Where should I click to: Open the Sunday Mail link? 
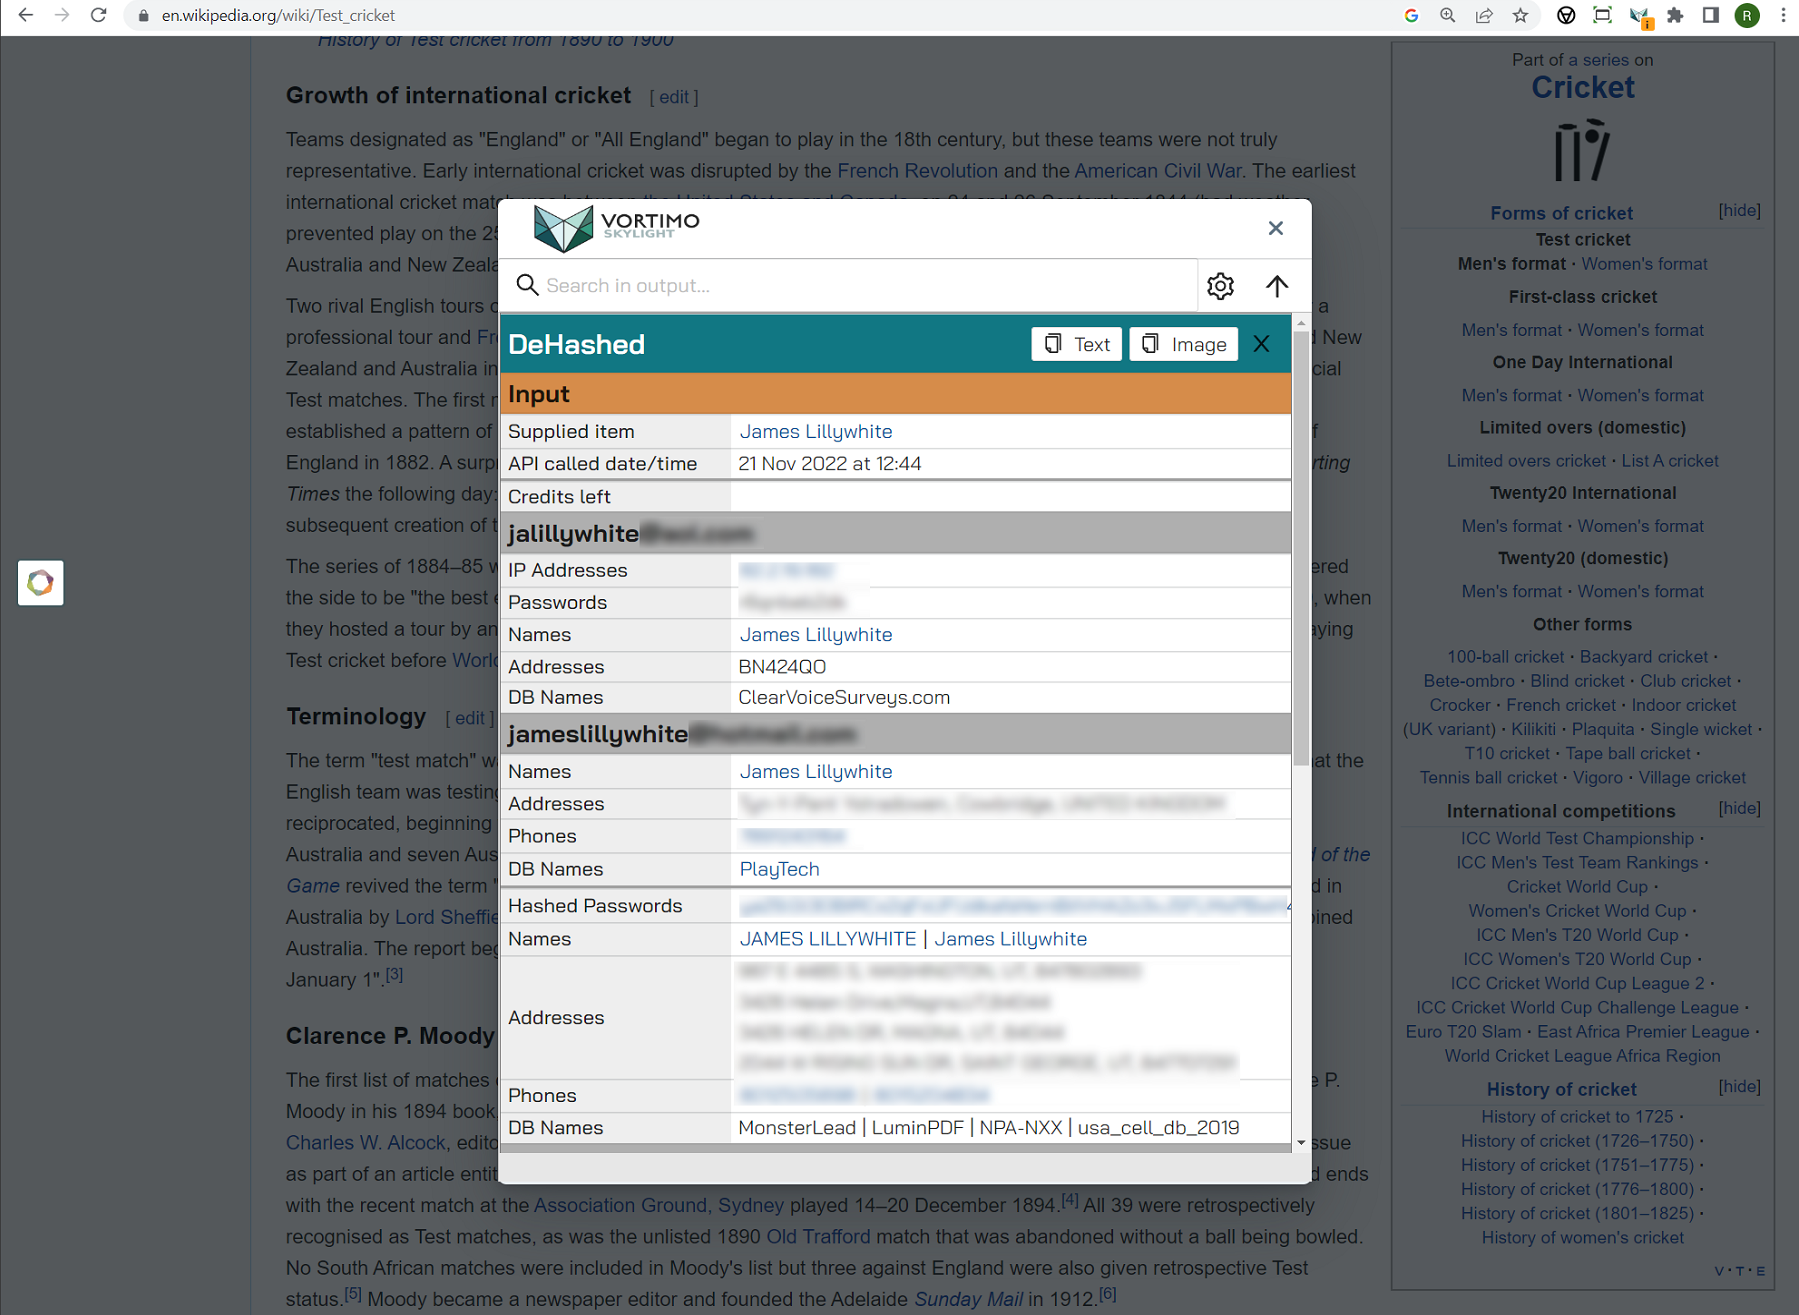click(x=968, y=1299)
